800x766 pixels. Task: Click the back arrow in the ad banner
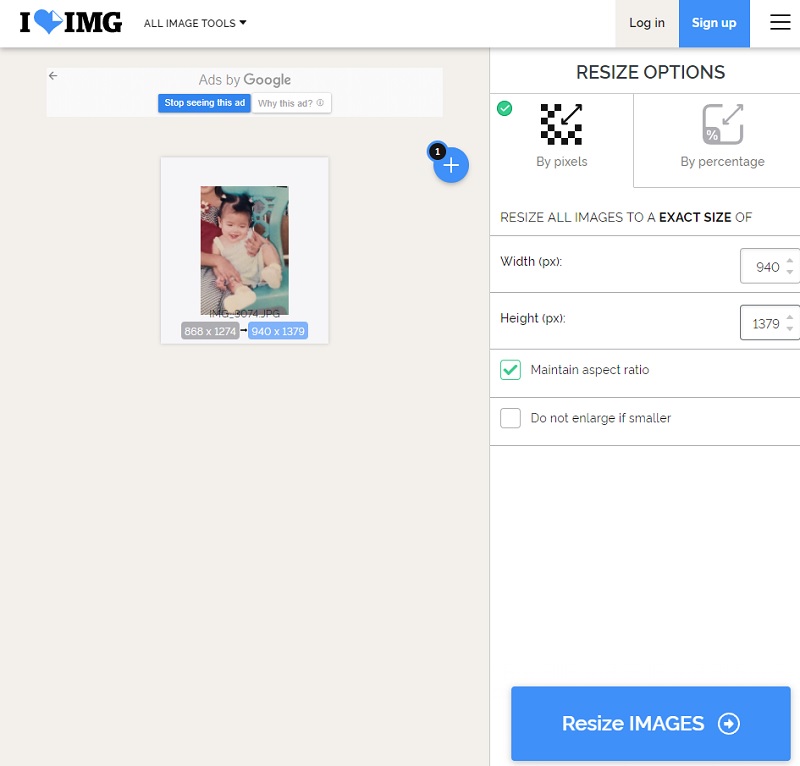(53, 76)
